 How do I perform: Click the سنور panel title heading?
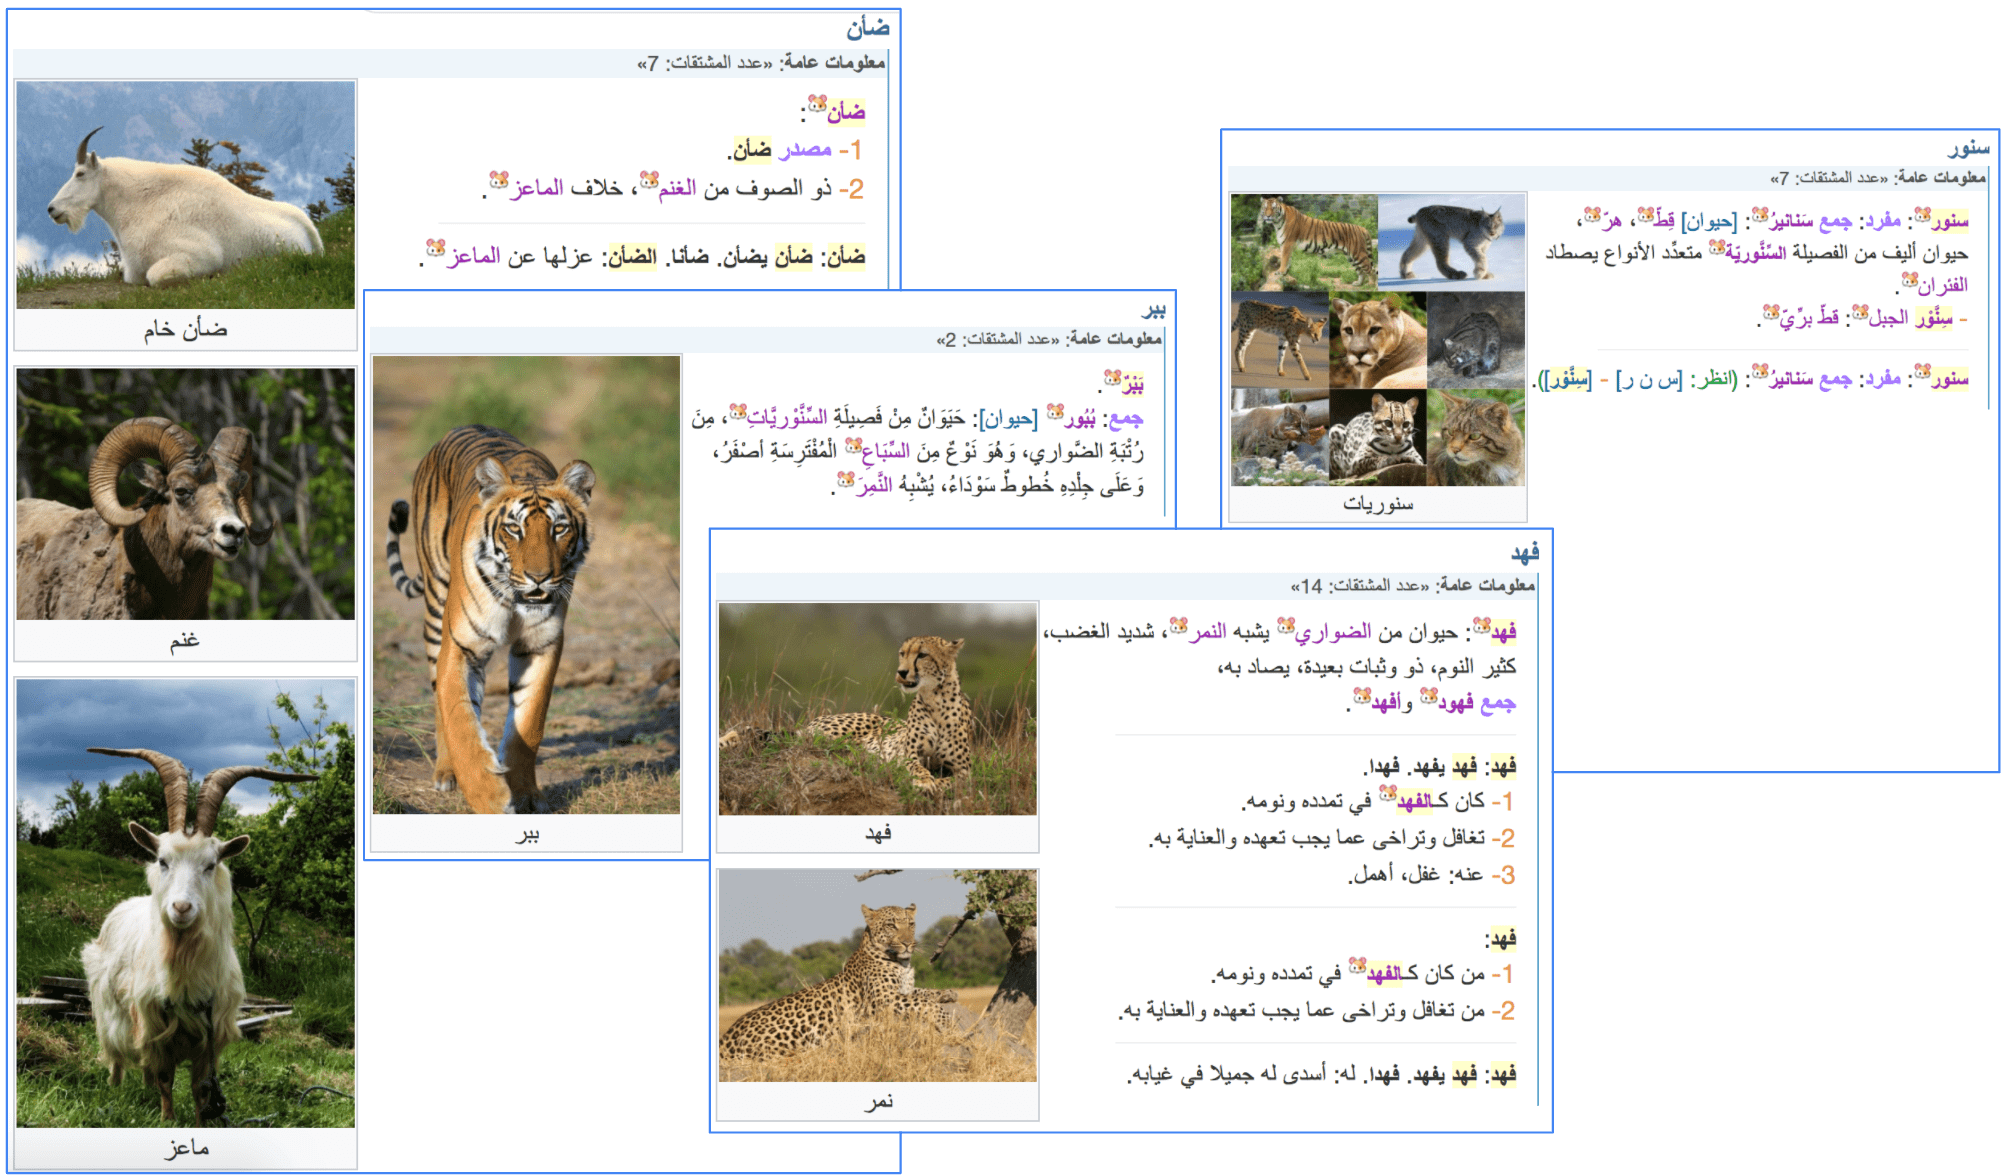click(1968, 148)
